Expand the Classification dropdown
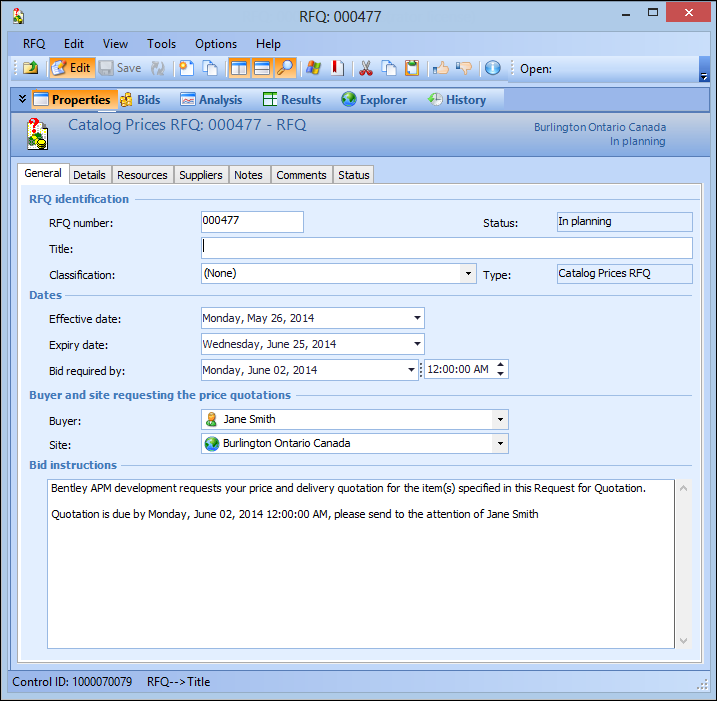This screenshot has width=717, height=701. pyautogui.click(x=468, y=273)
